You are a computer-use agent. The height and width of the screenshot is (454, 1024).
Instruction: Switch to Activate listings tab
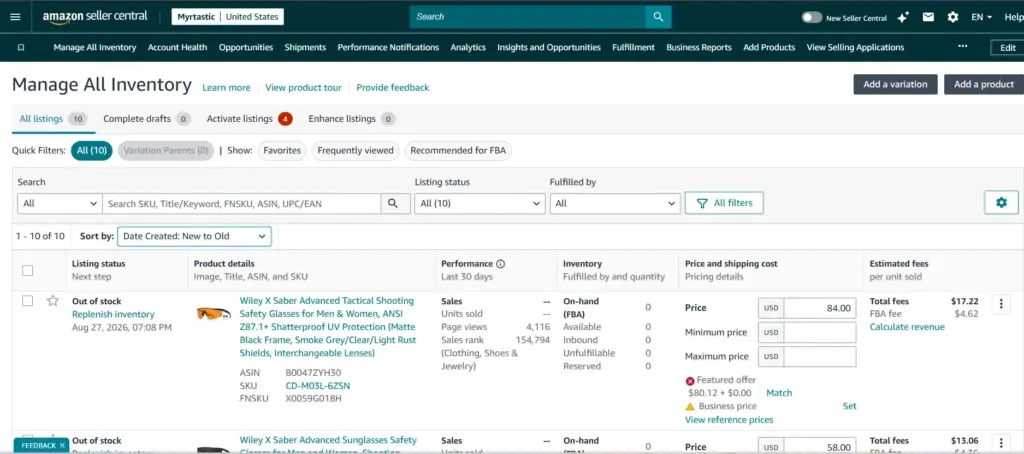tap(249, 119)
